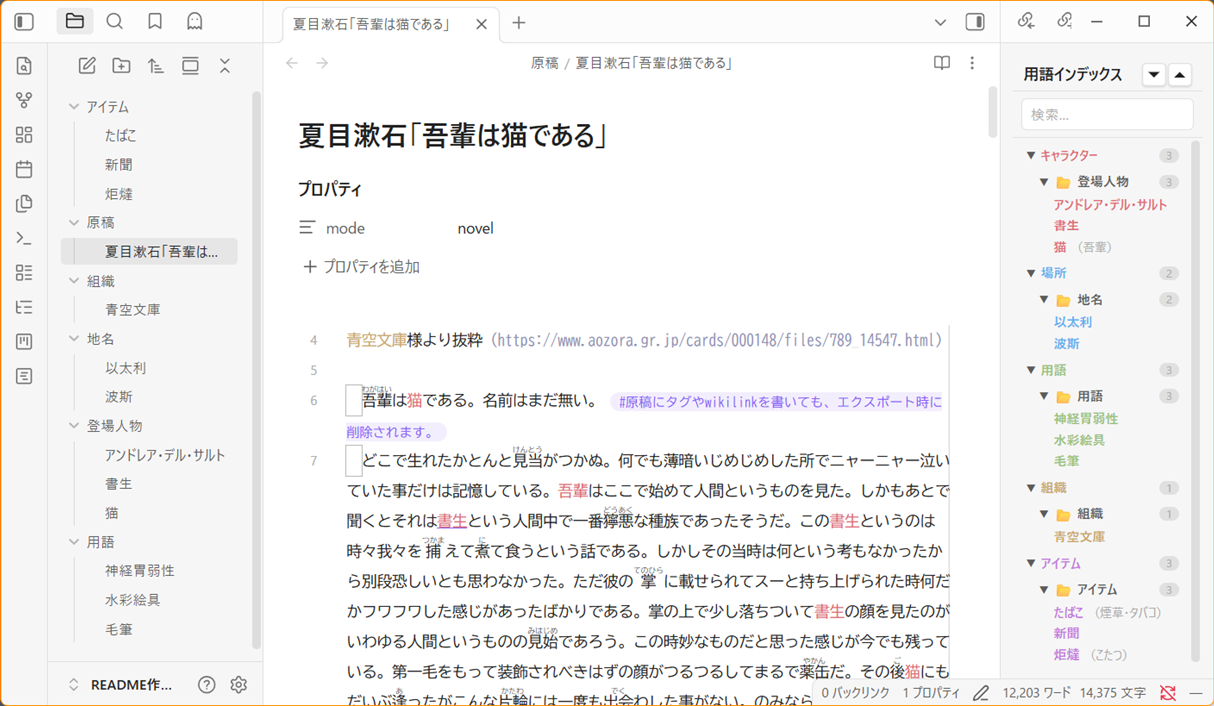Collapse all index entries up-arrow button
1214x706 pixels.
coord(1180,75)
